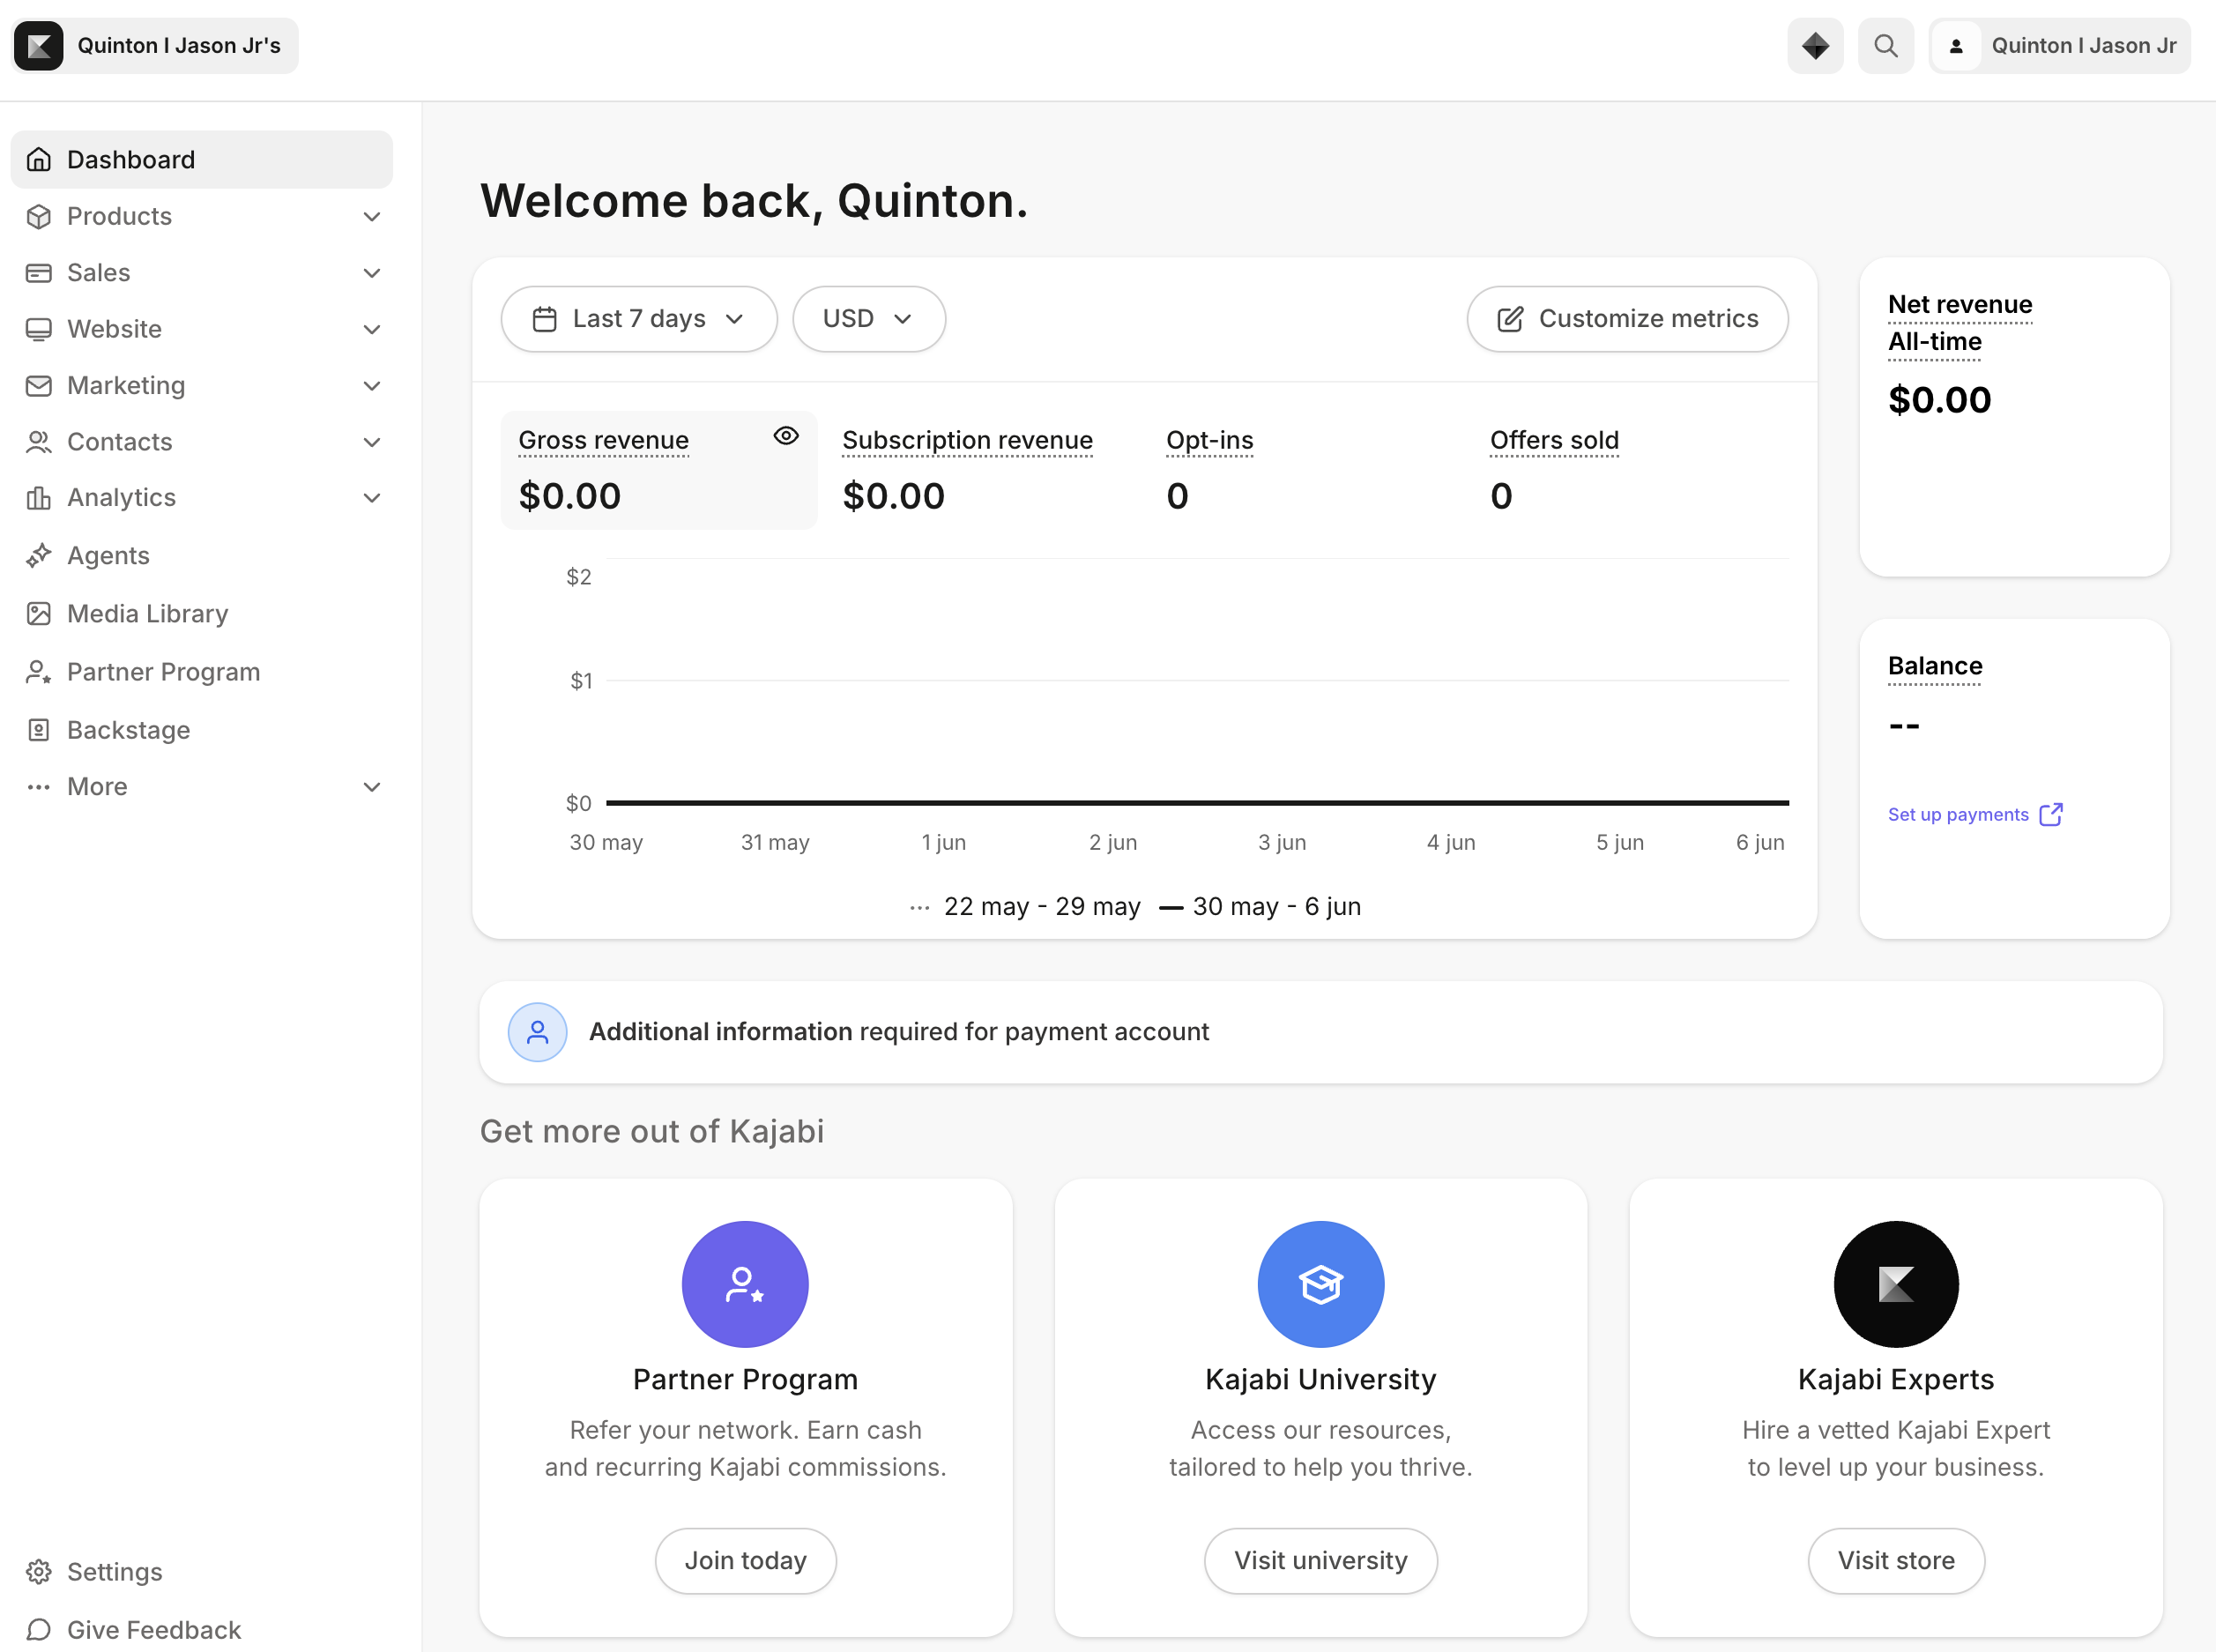Screen dimensions: 2216x1652
Task: Follow the Set up payments link
Action: [1975, 815]
